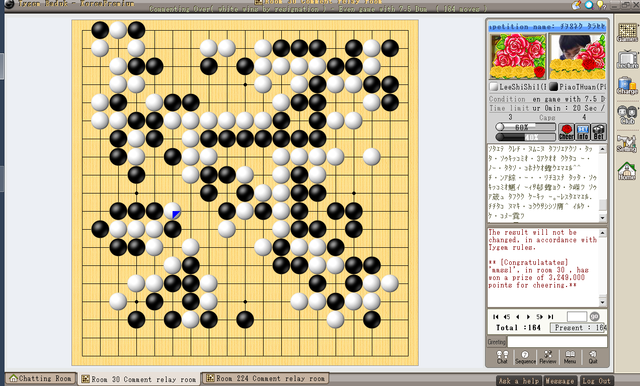Screen dimensions: 640x386
Task: Open the bet Info button
Action: pos(582,132)
